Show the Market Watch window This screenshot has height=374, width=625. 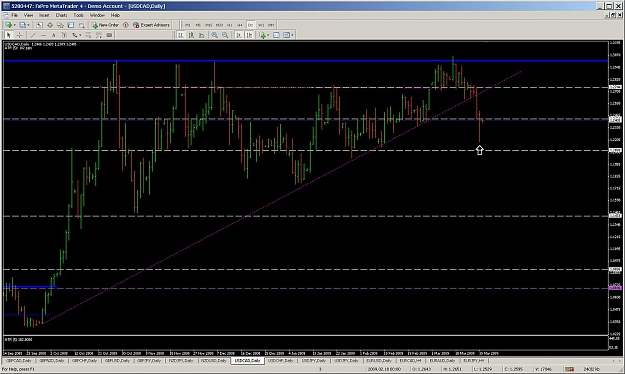39,25
